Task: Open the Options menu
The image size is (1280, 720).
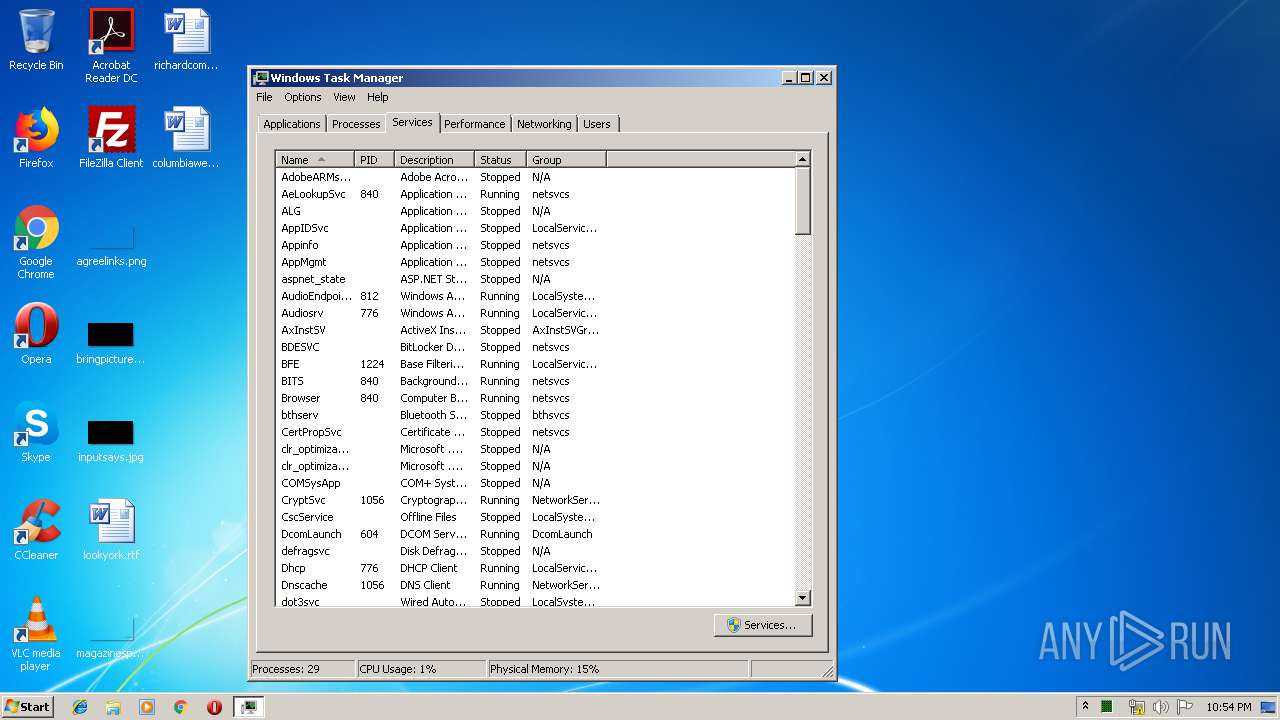Action: coord(302,97)
